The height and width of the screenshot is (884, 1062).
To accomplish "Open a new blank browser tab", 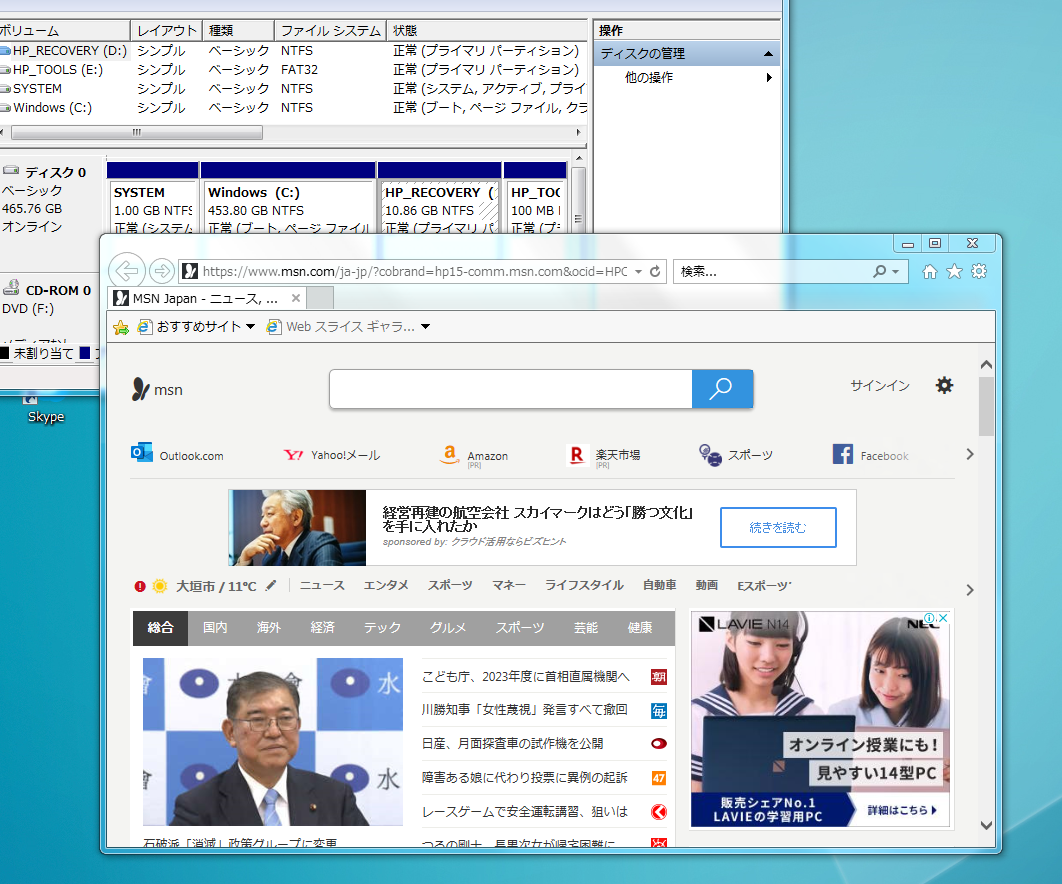I will click(x=320, y=298).
